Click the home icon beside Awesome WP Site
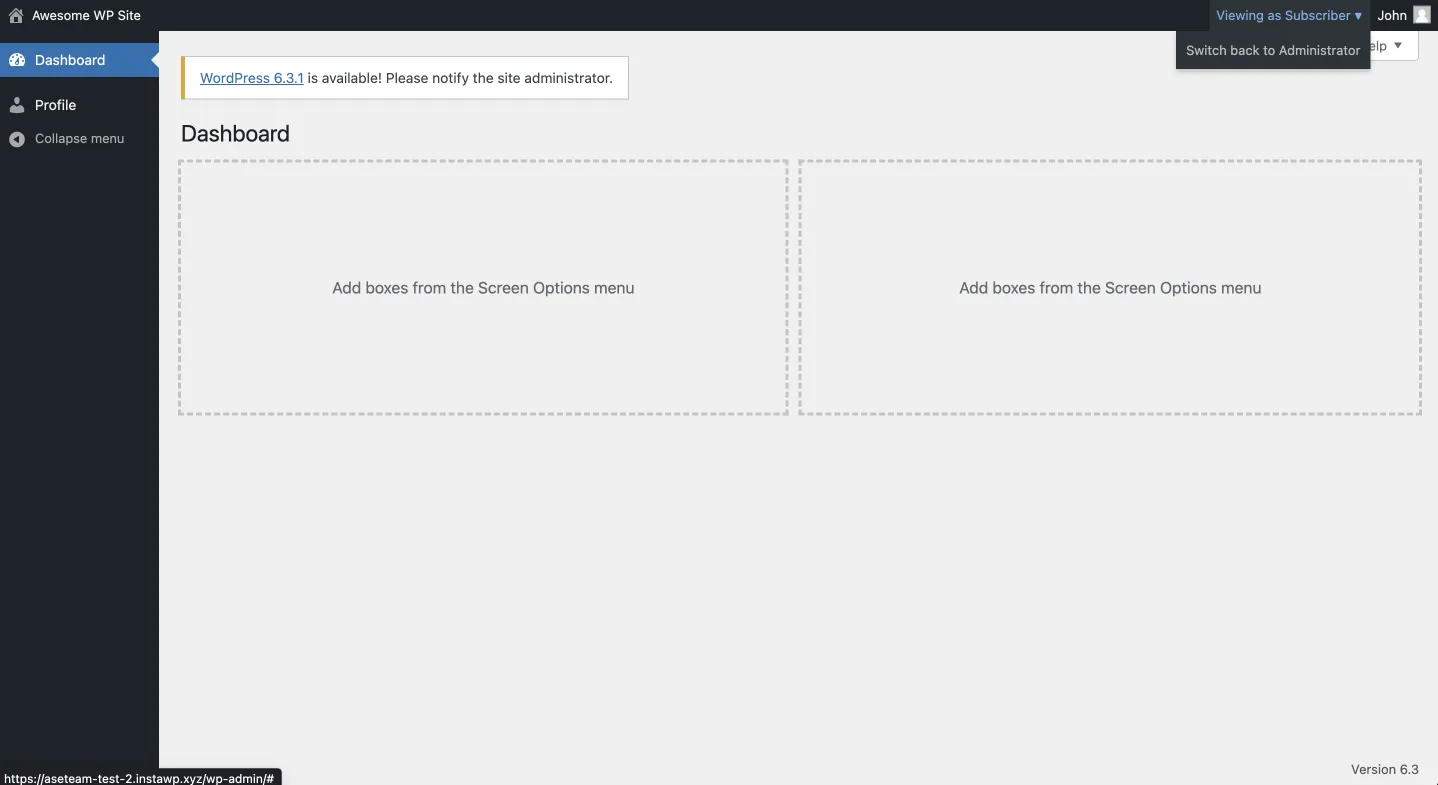The image size is (1438, 785). click(x=16, y=16)
